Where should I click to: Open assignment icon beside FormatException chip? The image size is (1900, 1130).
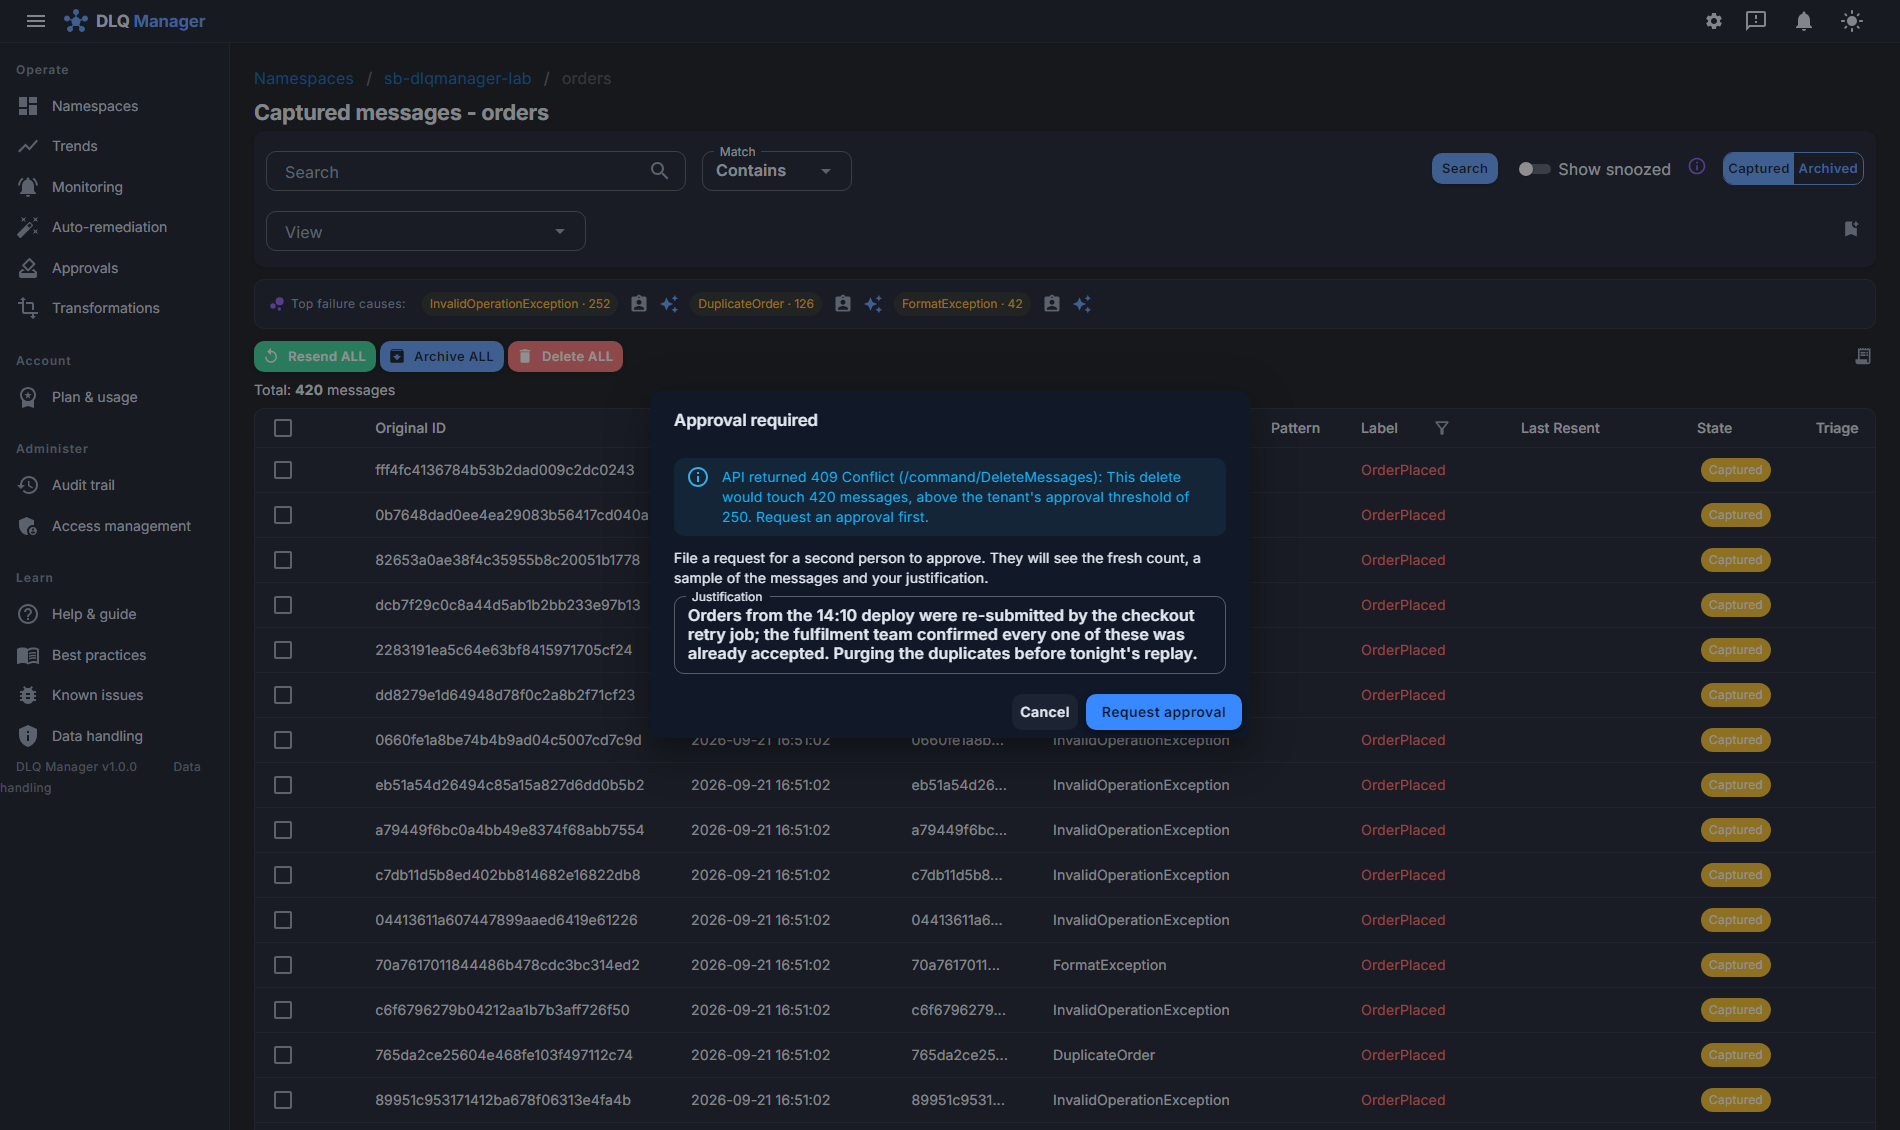click(1052, 304)
